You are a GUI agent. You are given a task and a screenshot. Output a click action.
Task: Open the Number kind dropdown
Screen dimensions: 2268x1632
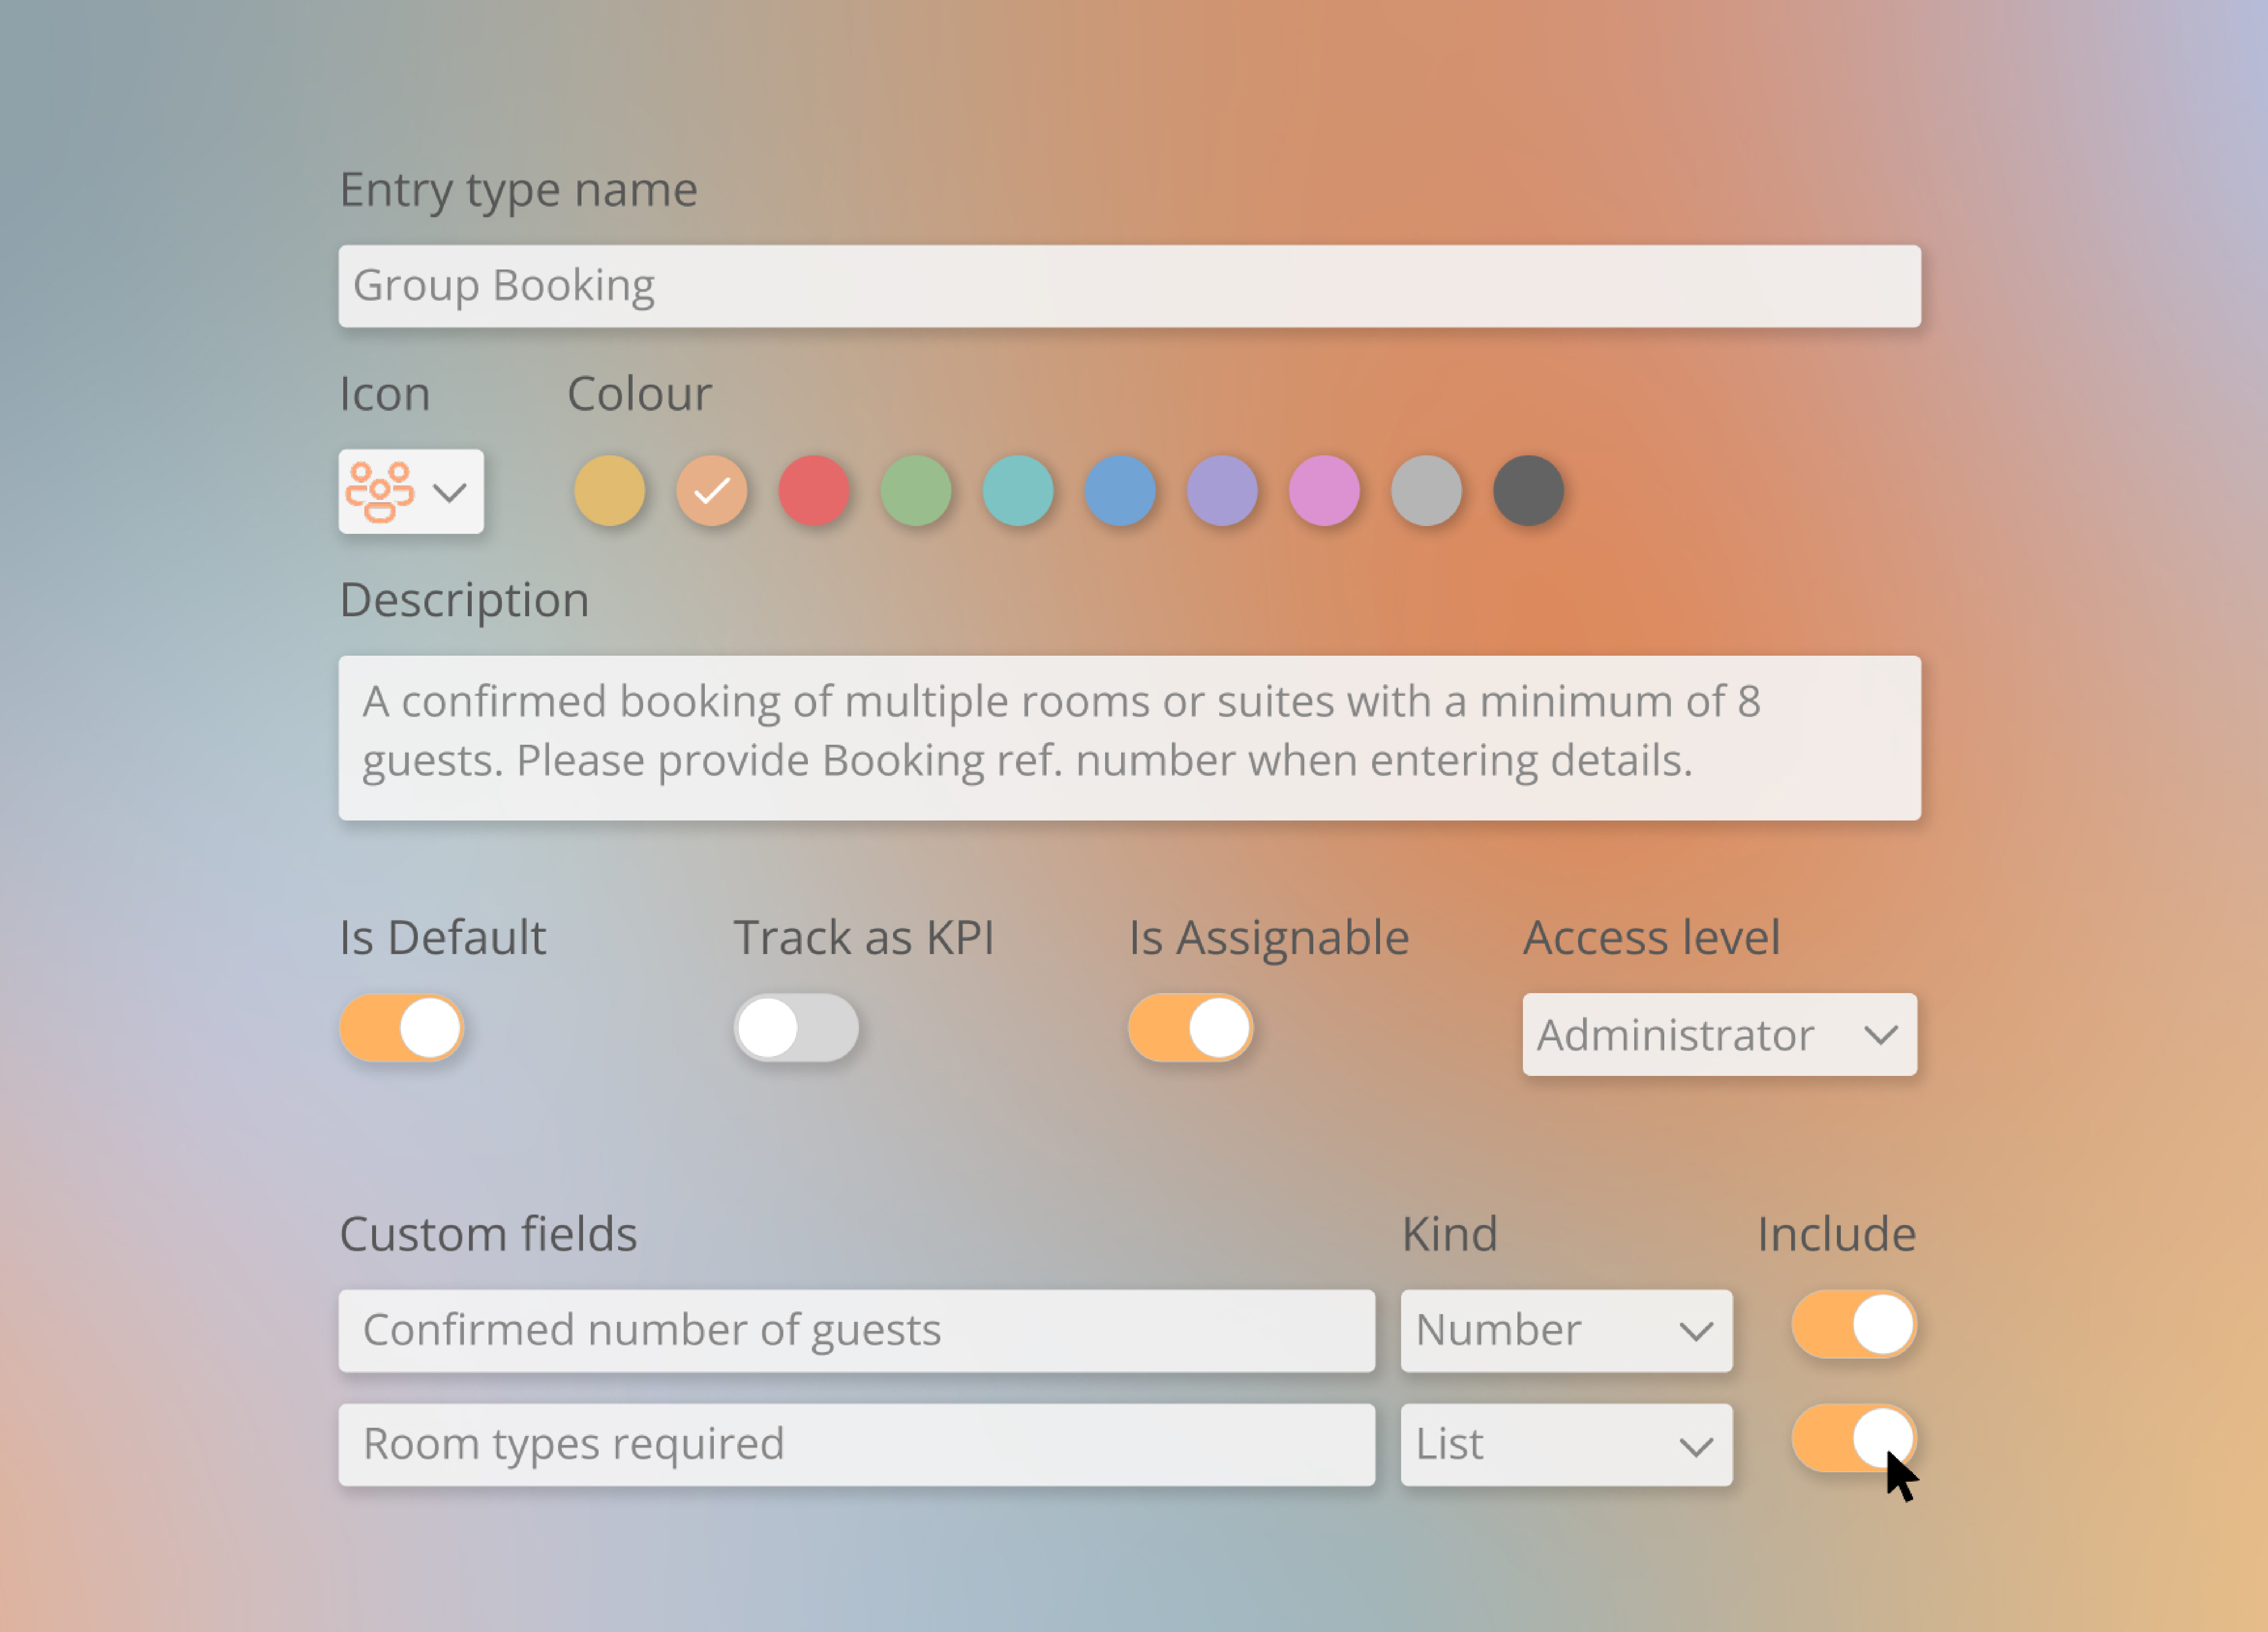pos(1565,1330)
